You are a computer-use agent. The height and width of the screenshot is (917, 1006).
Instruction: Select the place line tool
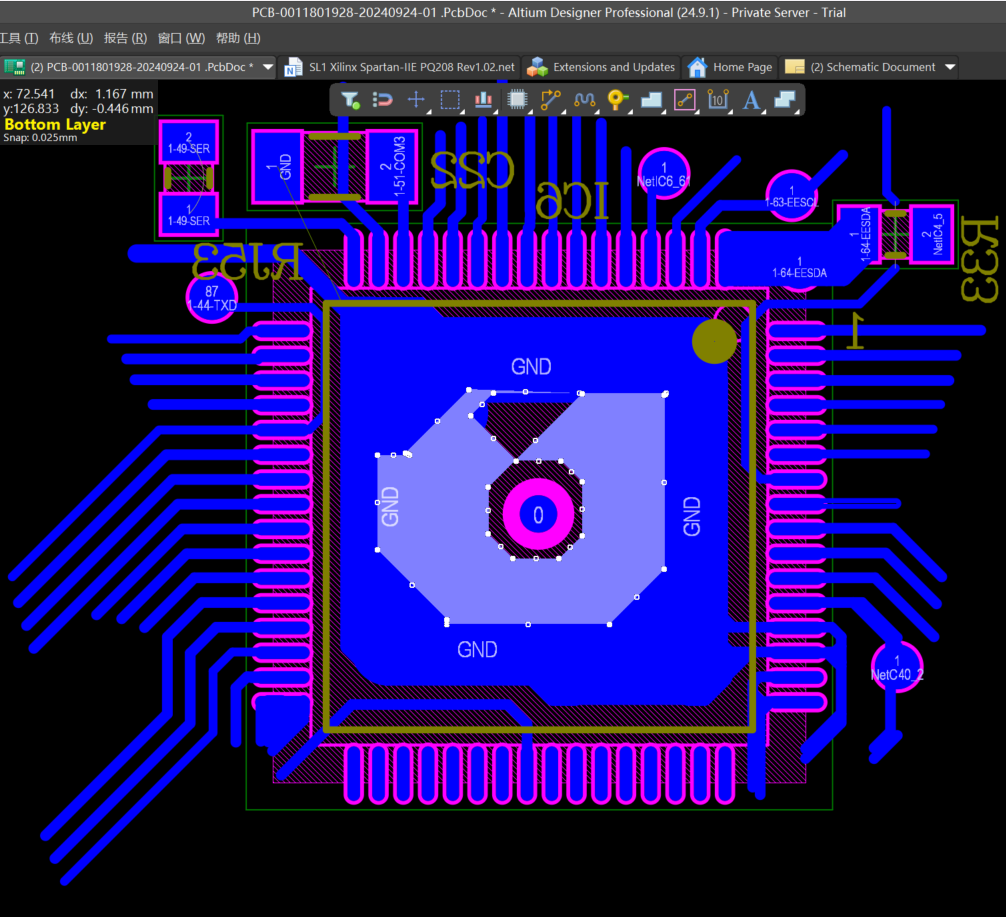pos(685,100)
